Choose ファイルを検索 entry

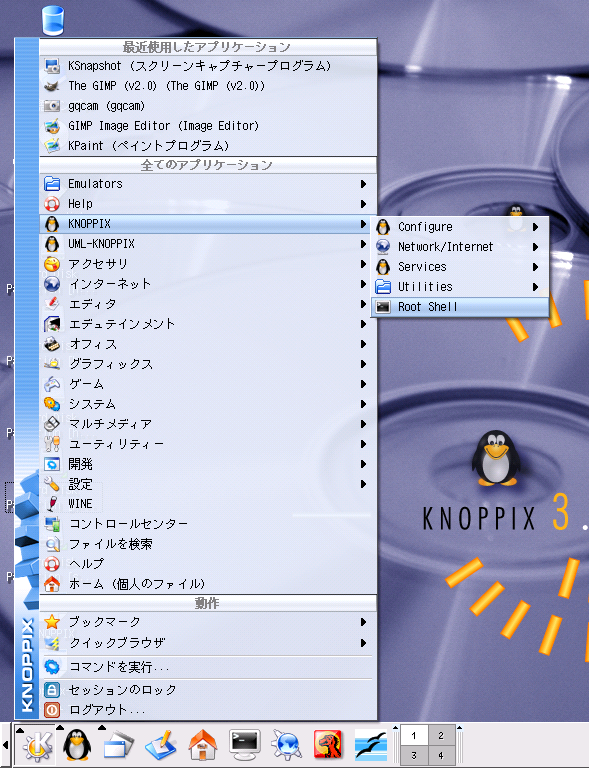[208, 544]
